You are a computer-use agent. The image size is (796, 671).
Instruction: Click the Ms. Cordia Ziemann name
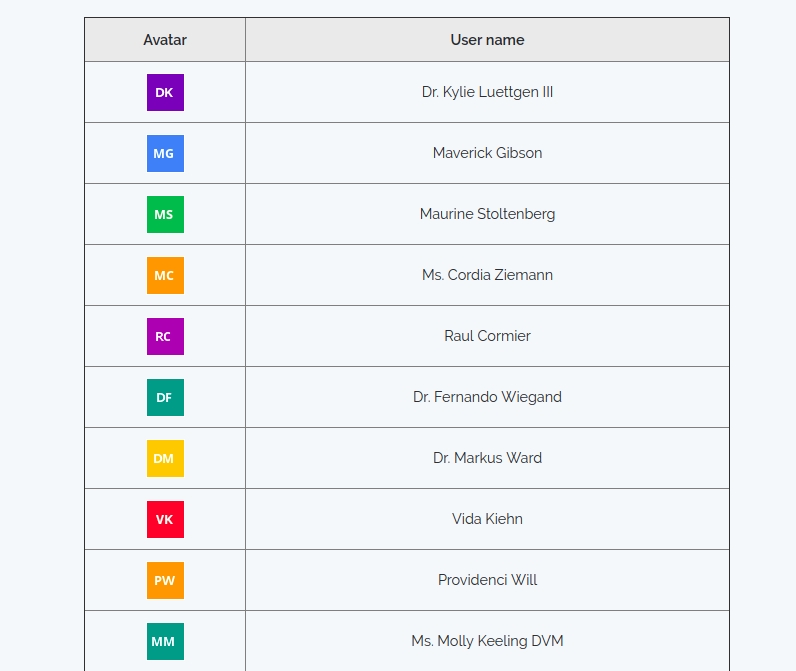487,275
